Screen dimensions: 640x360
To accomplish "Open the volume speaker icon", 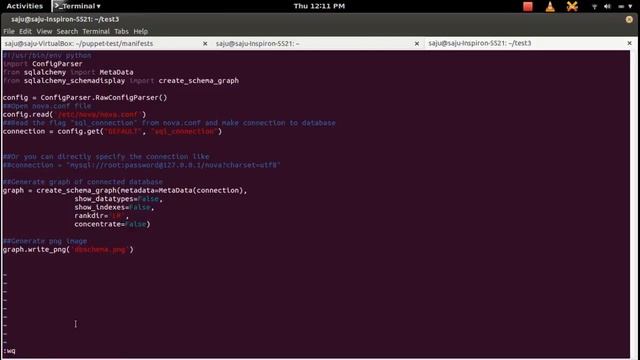I will pyautogui.click(x=607, y=7).
